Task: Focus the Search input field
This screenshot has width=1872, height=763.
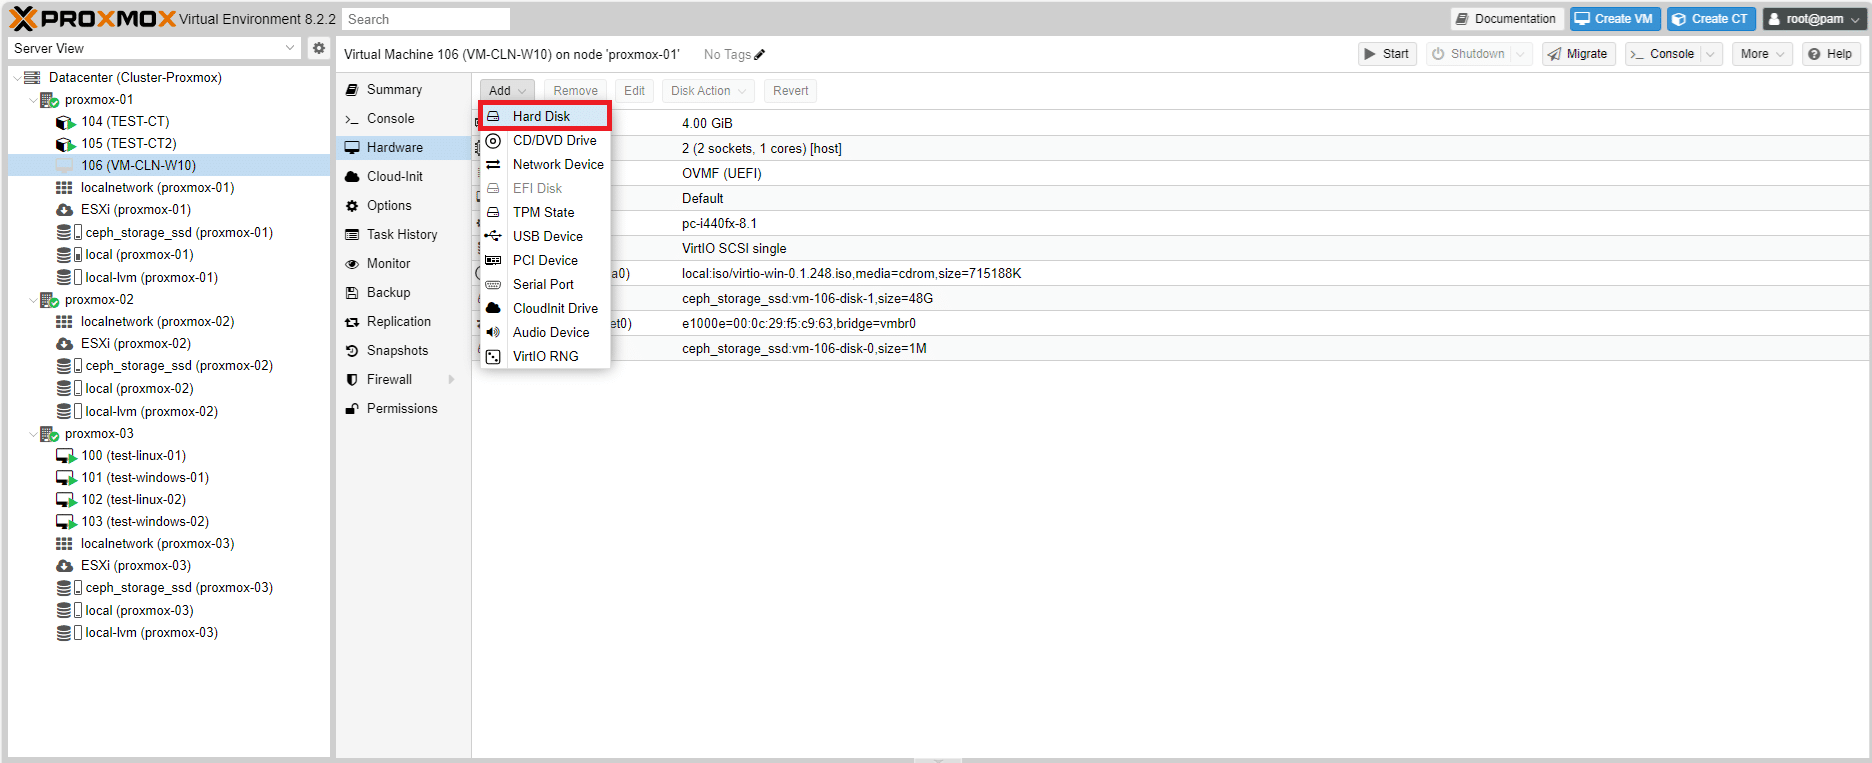Action: [426, 19]
